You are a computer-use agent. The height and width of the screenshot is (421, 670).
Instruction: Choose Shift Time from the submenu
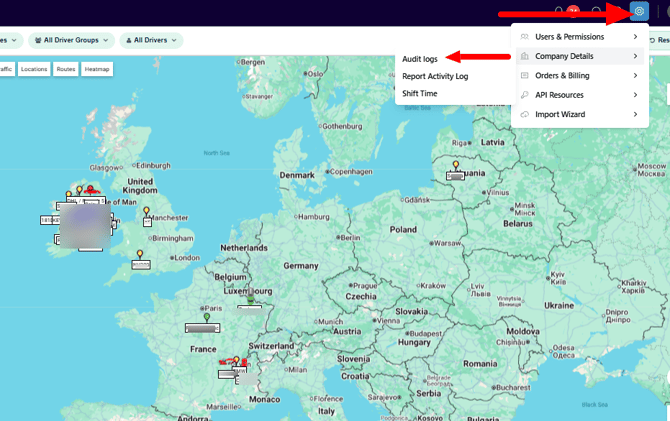tap(420, 93)
